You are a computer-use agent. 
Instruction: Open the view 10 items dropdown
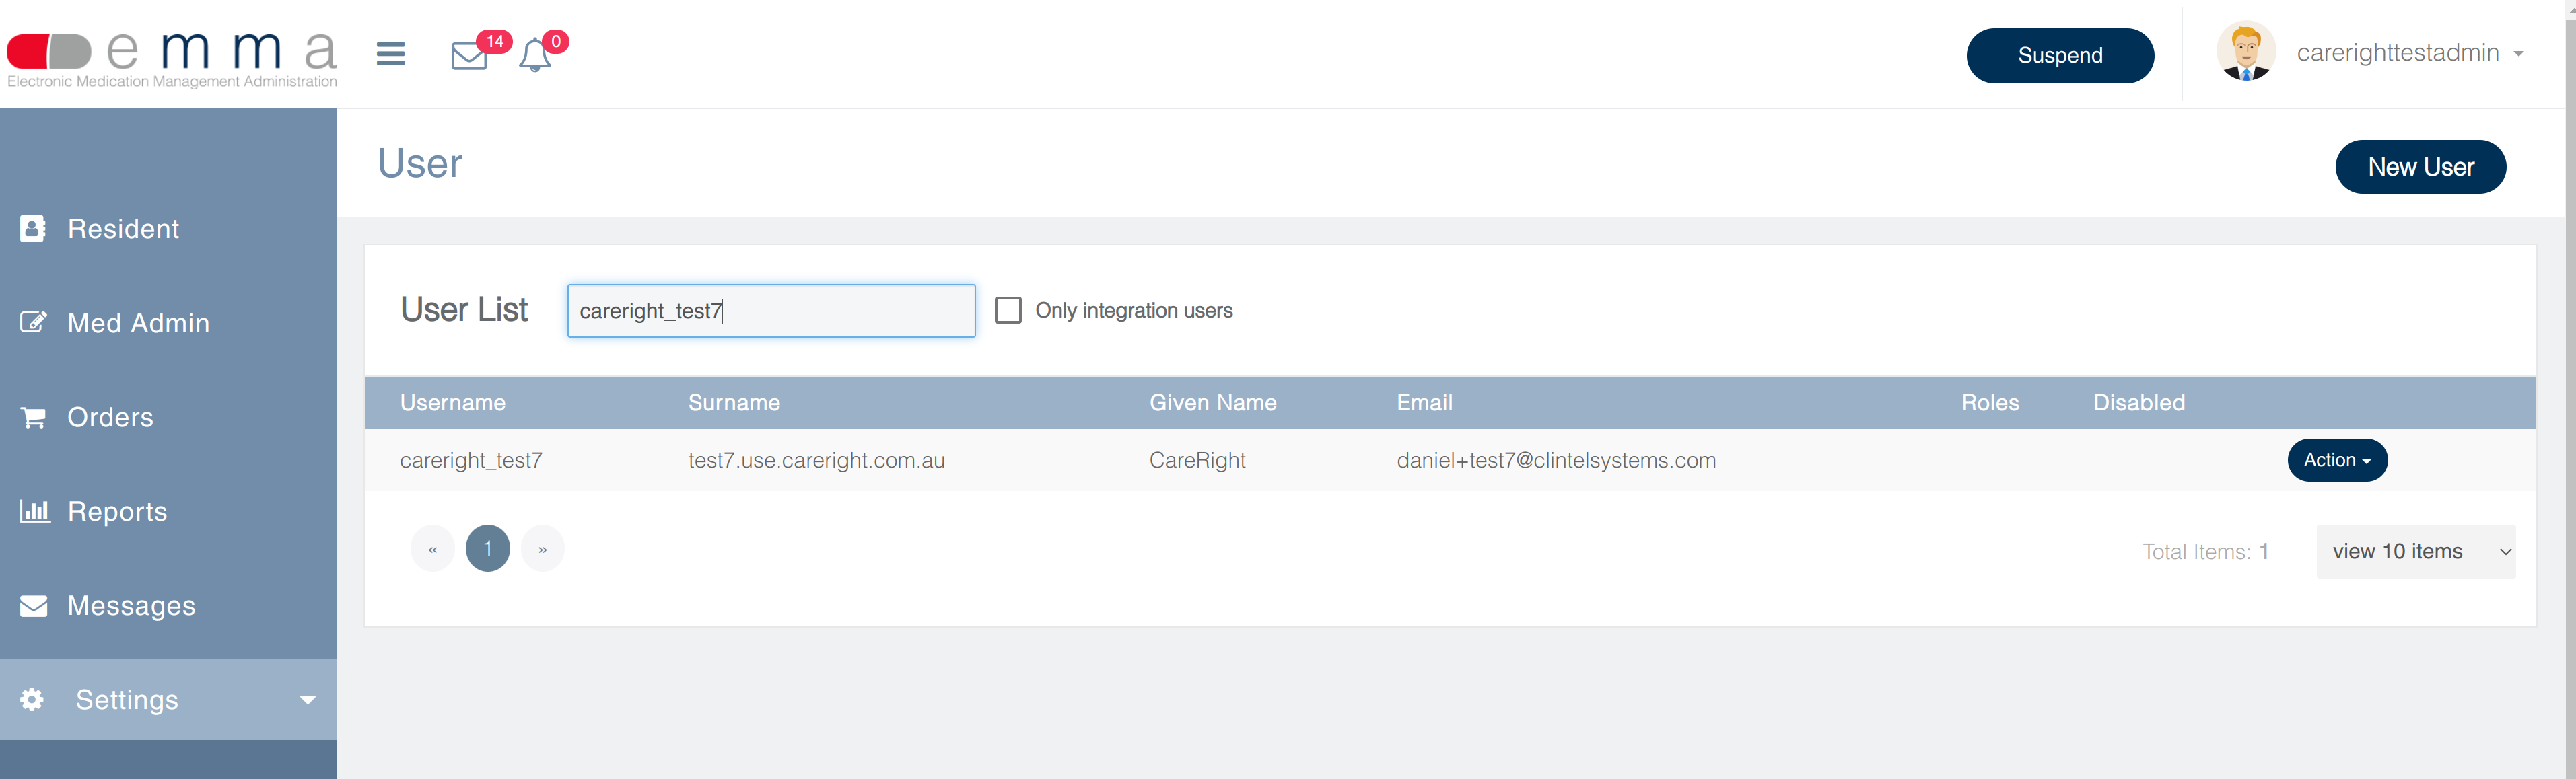tap(2415, 551)
